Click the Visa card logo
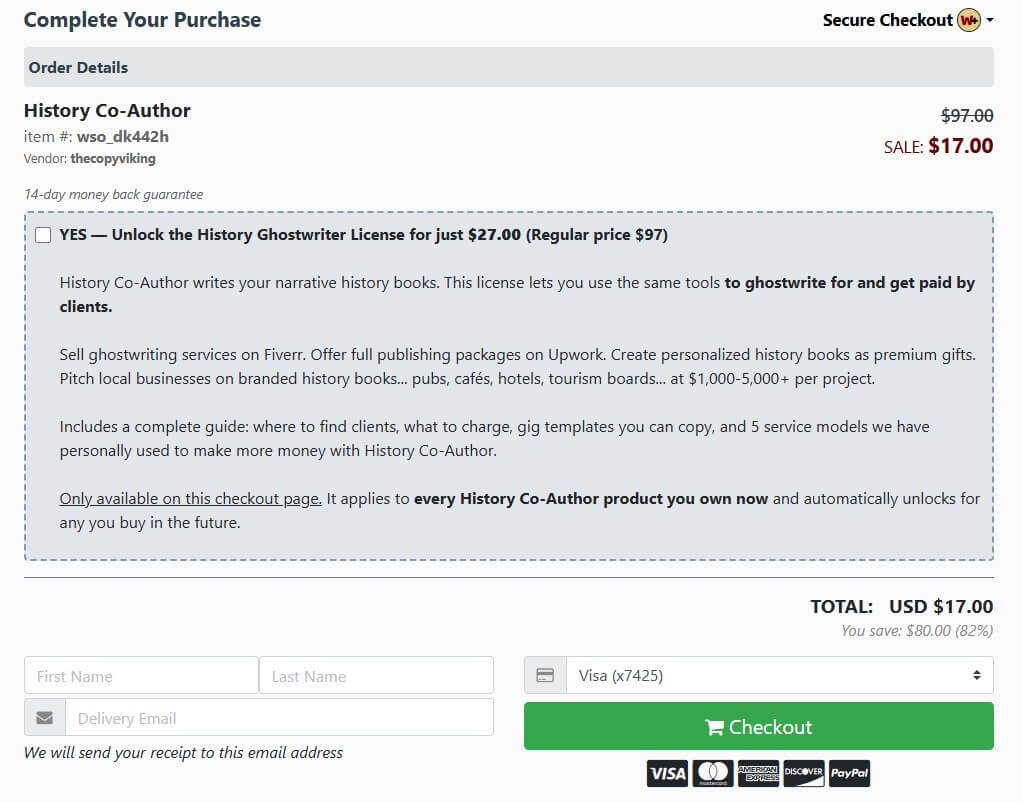Screen dimensions: 1022x802 [x=667, y=773]
